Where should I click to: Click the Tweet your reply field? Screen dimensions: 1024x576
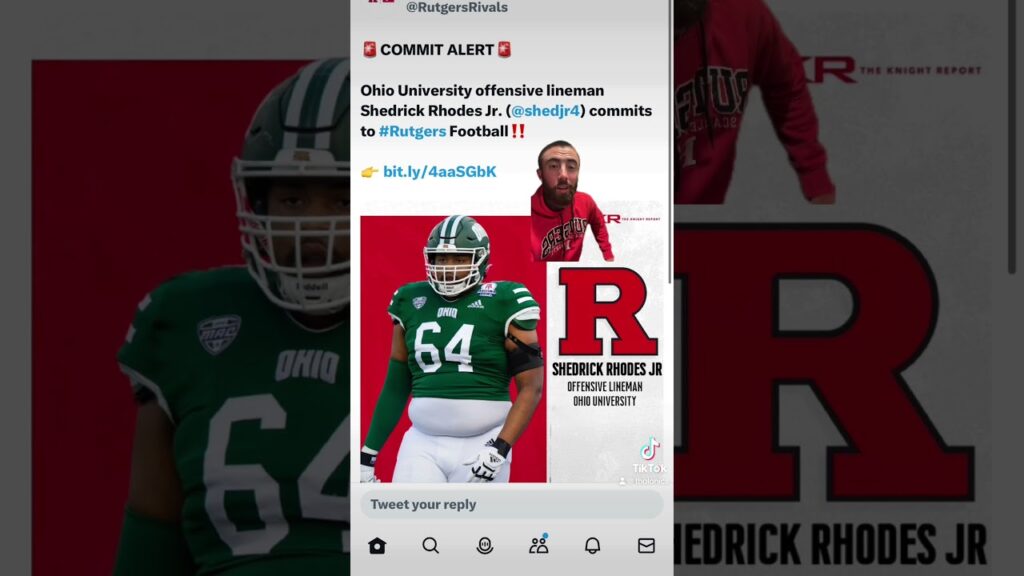pos(512,504)
